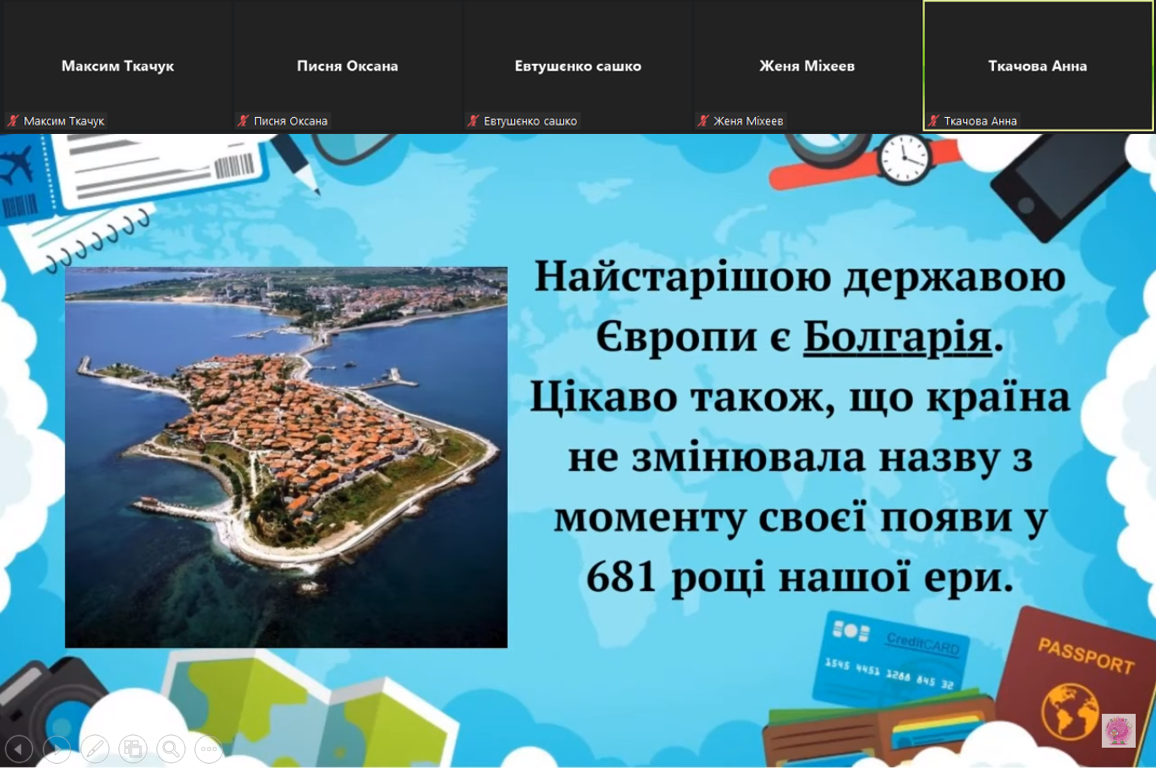Screen dimensions: 1158x768
Task: Click the aerial peninsula town photo
Action: (287, 457)
